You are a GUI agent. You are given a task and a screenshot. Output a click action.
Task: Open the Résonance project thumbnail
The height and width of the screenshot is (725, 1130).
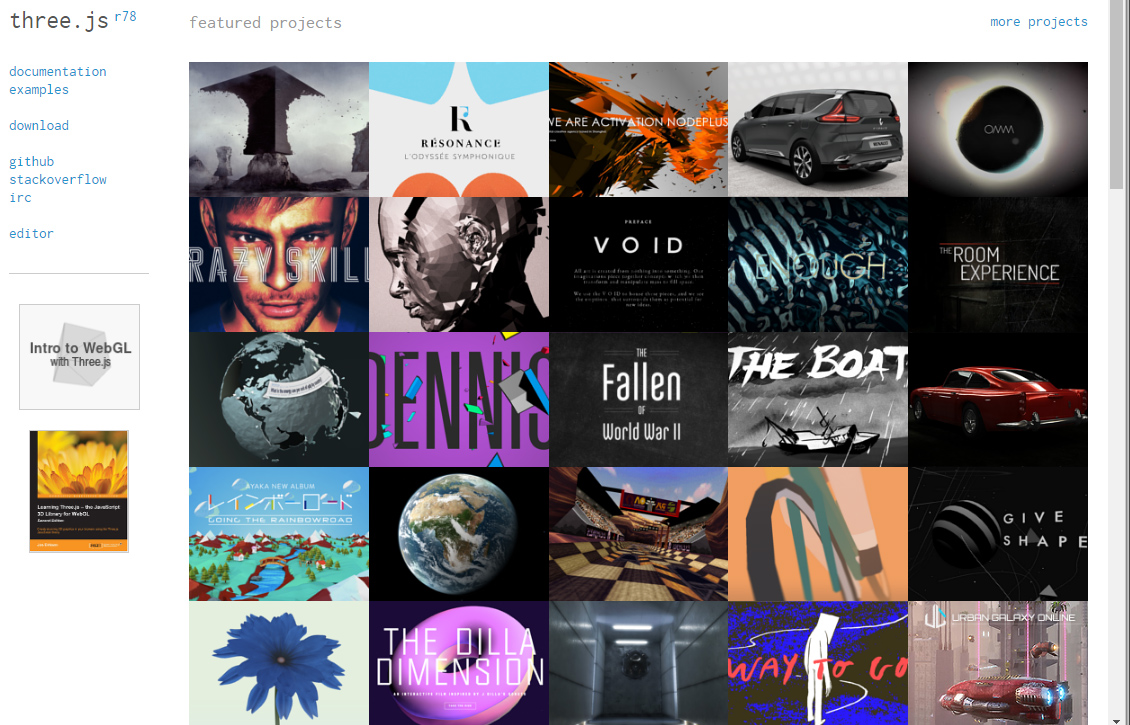coord(458,129)
